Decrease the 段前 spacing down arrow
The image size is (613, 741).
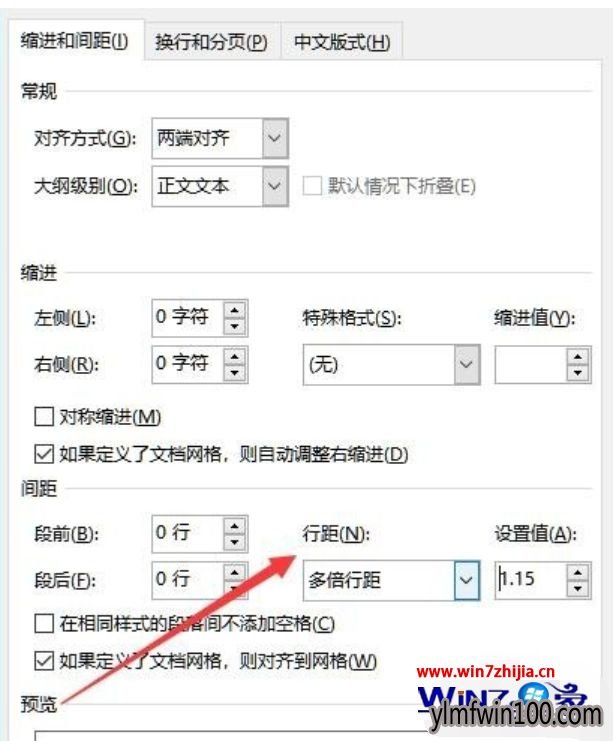tap(235, 542)
